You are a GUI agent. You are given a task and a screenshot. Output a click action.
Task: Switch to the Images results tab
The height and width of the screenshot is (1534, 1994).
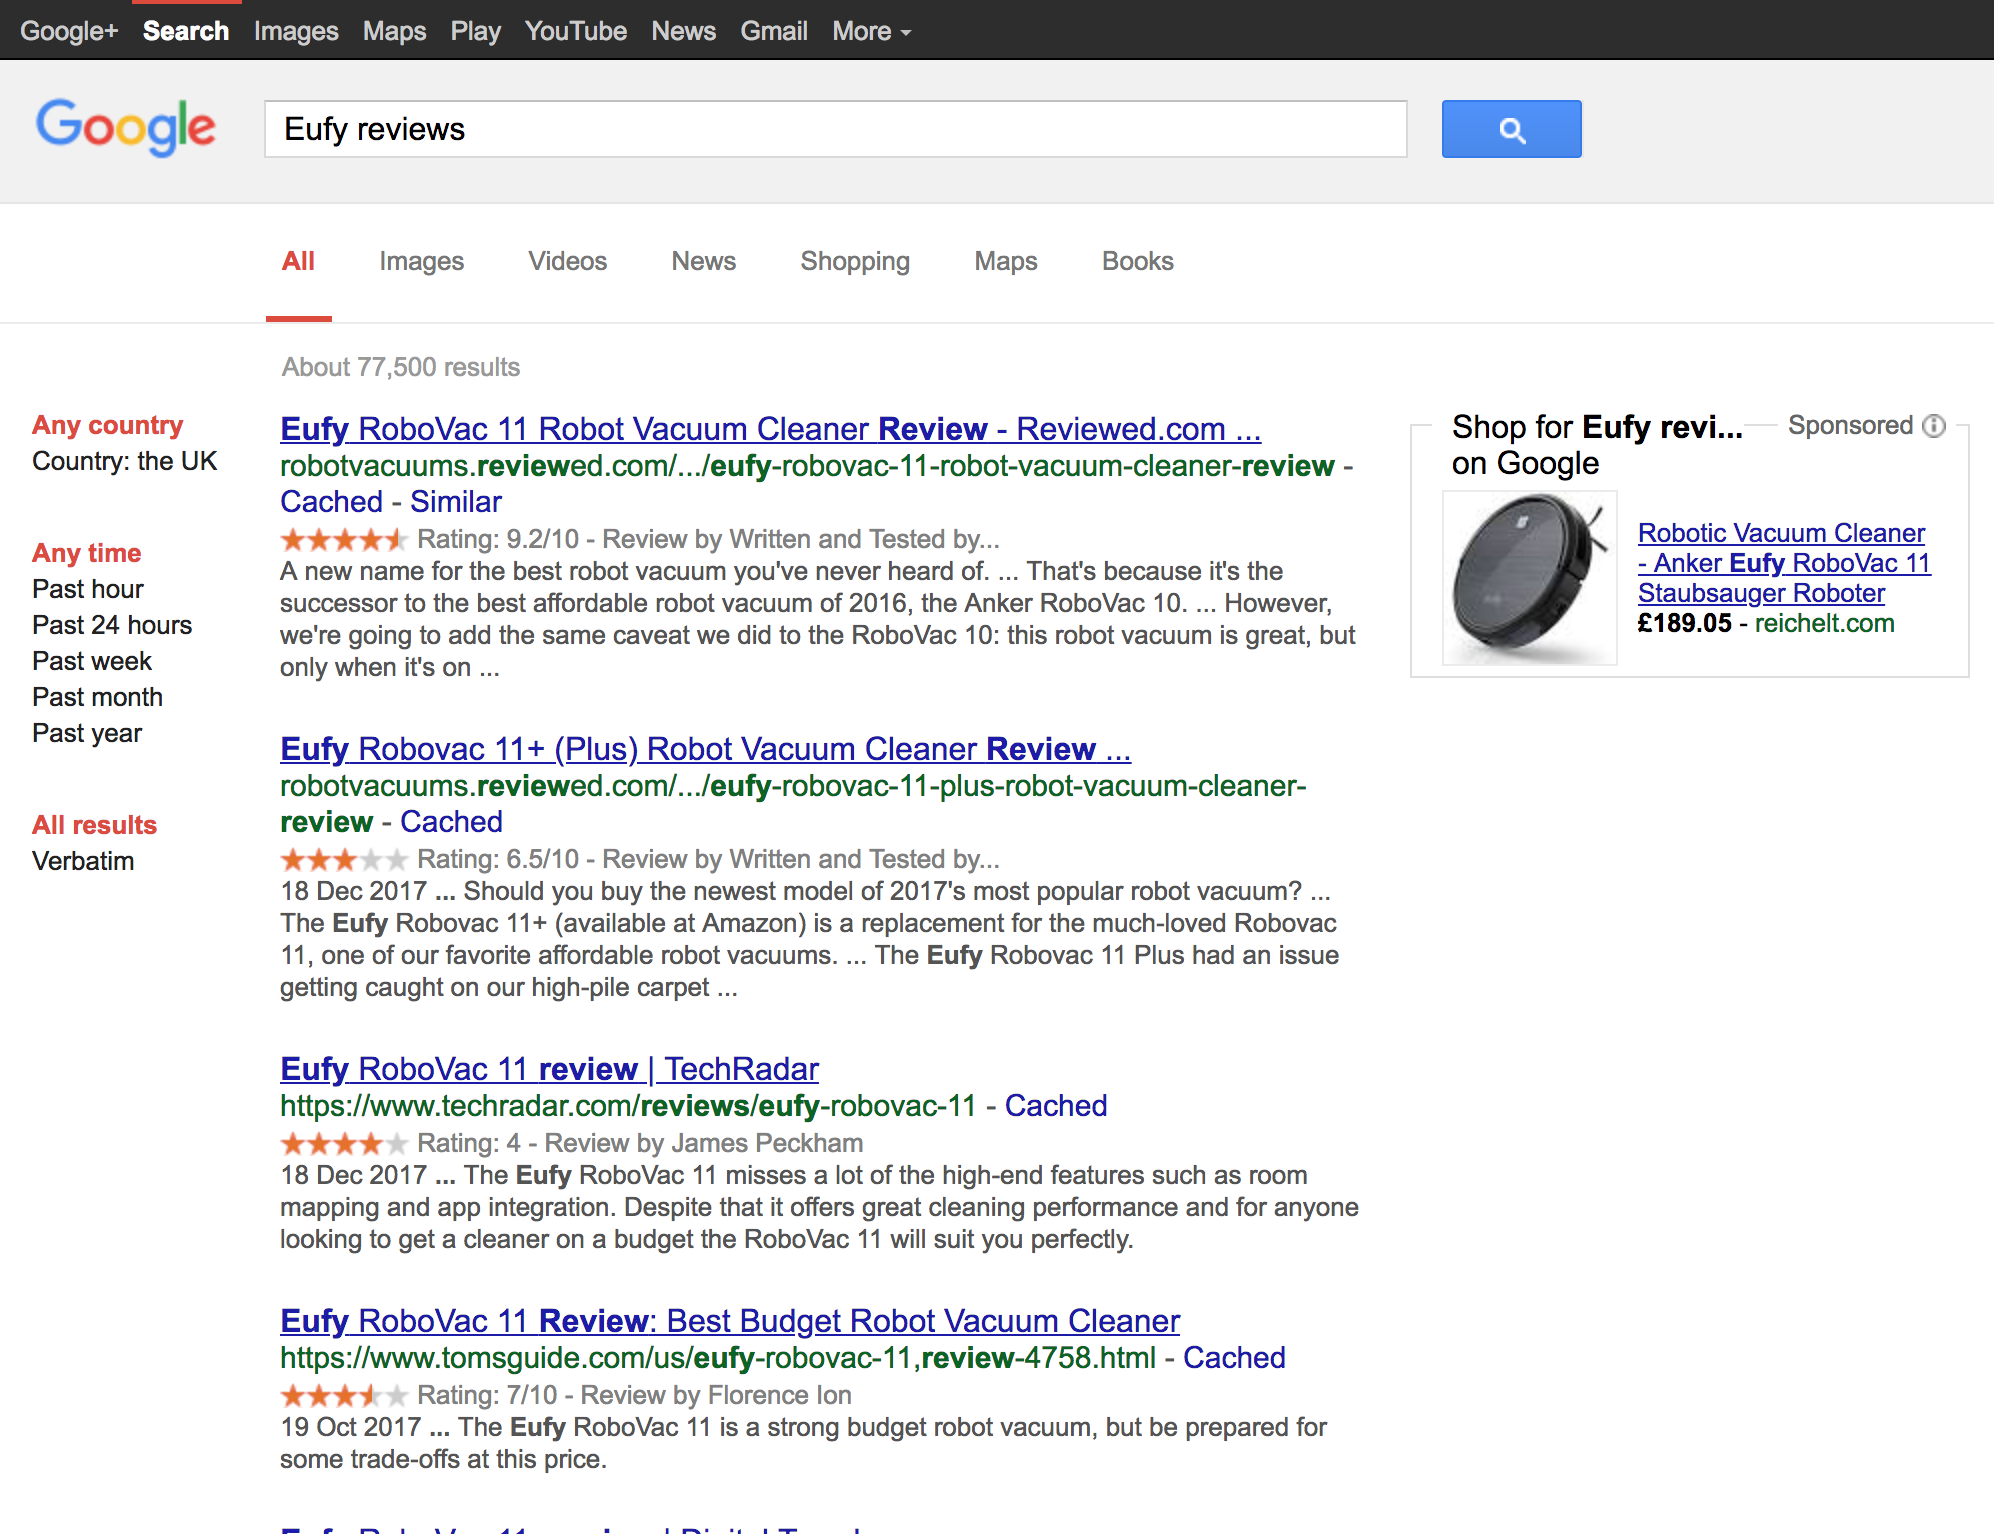pos(421,262)
